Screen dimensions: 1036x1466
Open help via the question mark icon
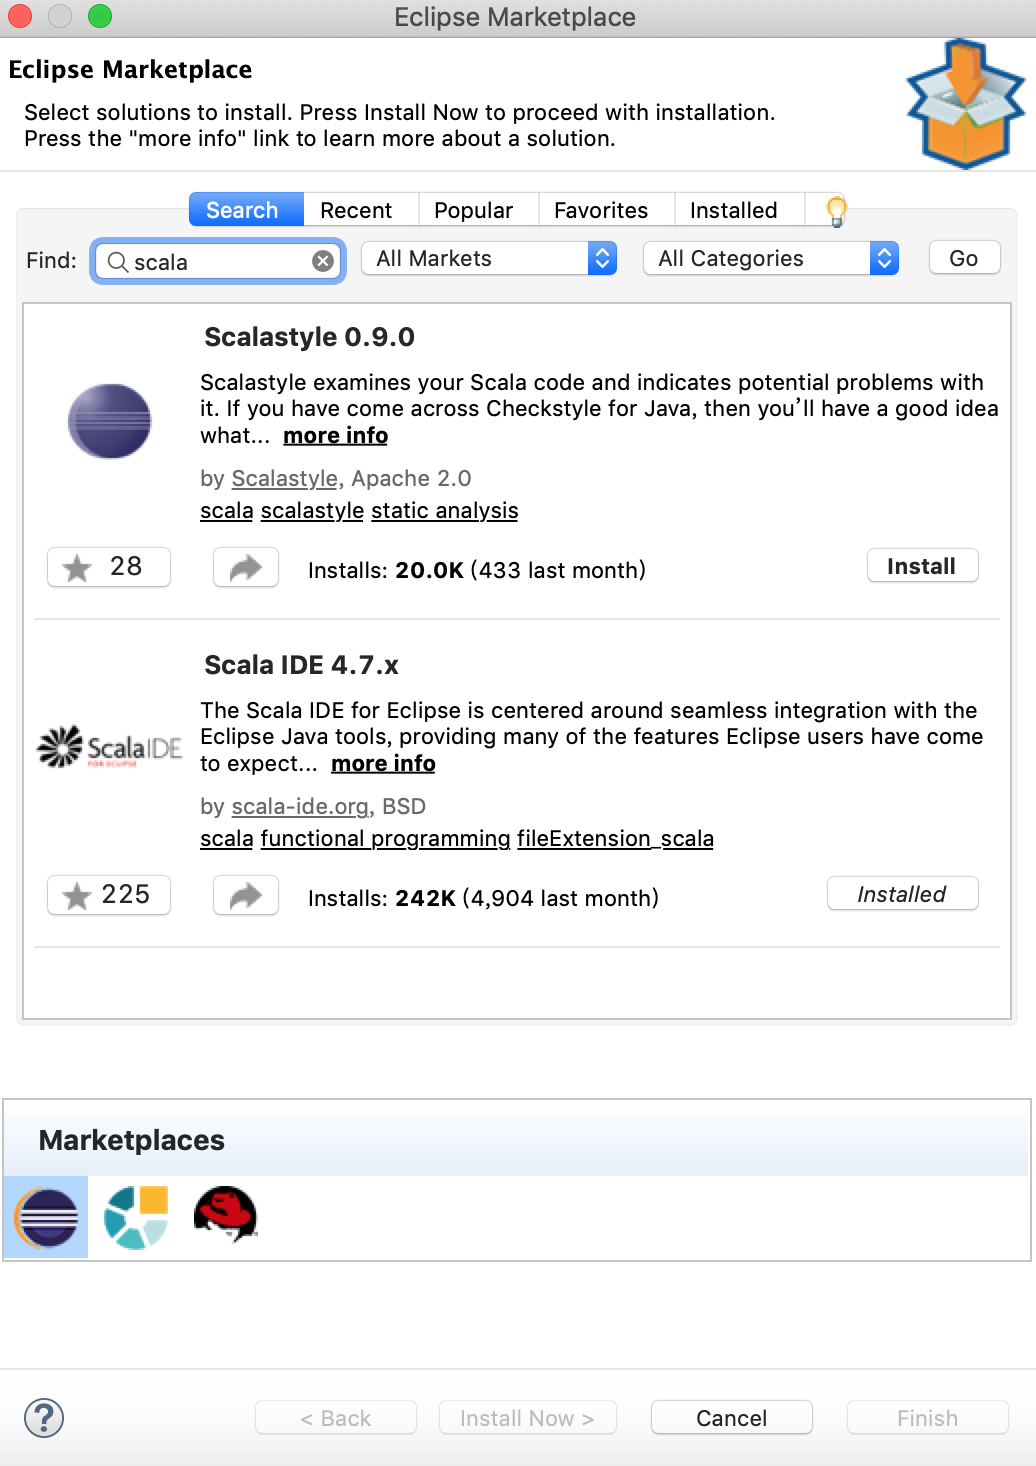pos(45,1417)
